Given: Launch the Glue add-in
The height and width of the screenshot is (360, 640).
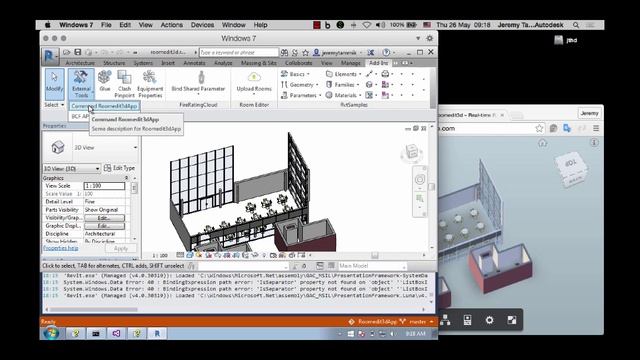Looking at the screenshot, I should tap(105, 81).
